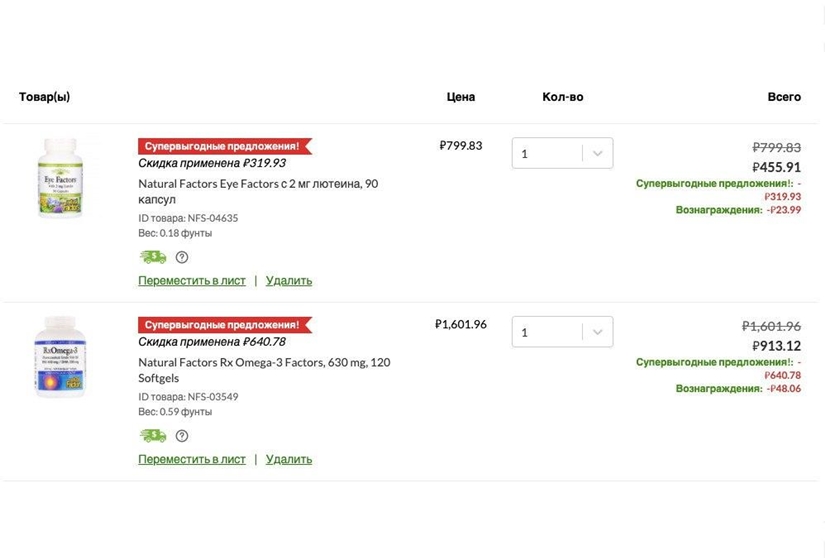The image size is (825, 558).
Task: Open the quantity dropdown for Rx Omega-3
Action: [562, 332]
